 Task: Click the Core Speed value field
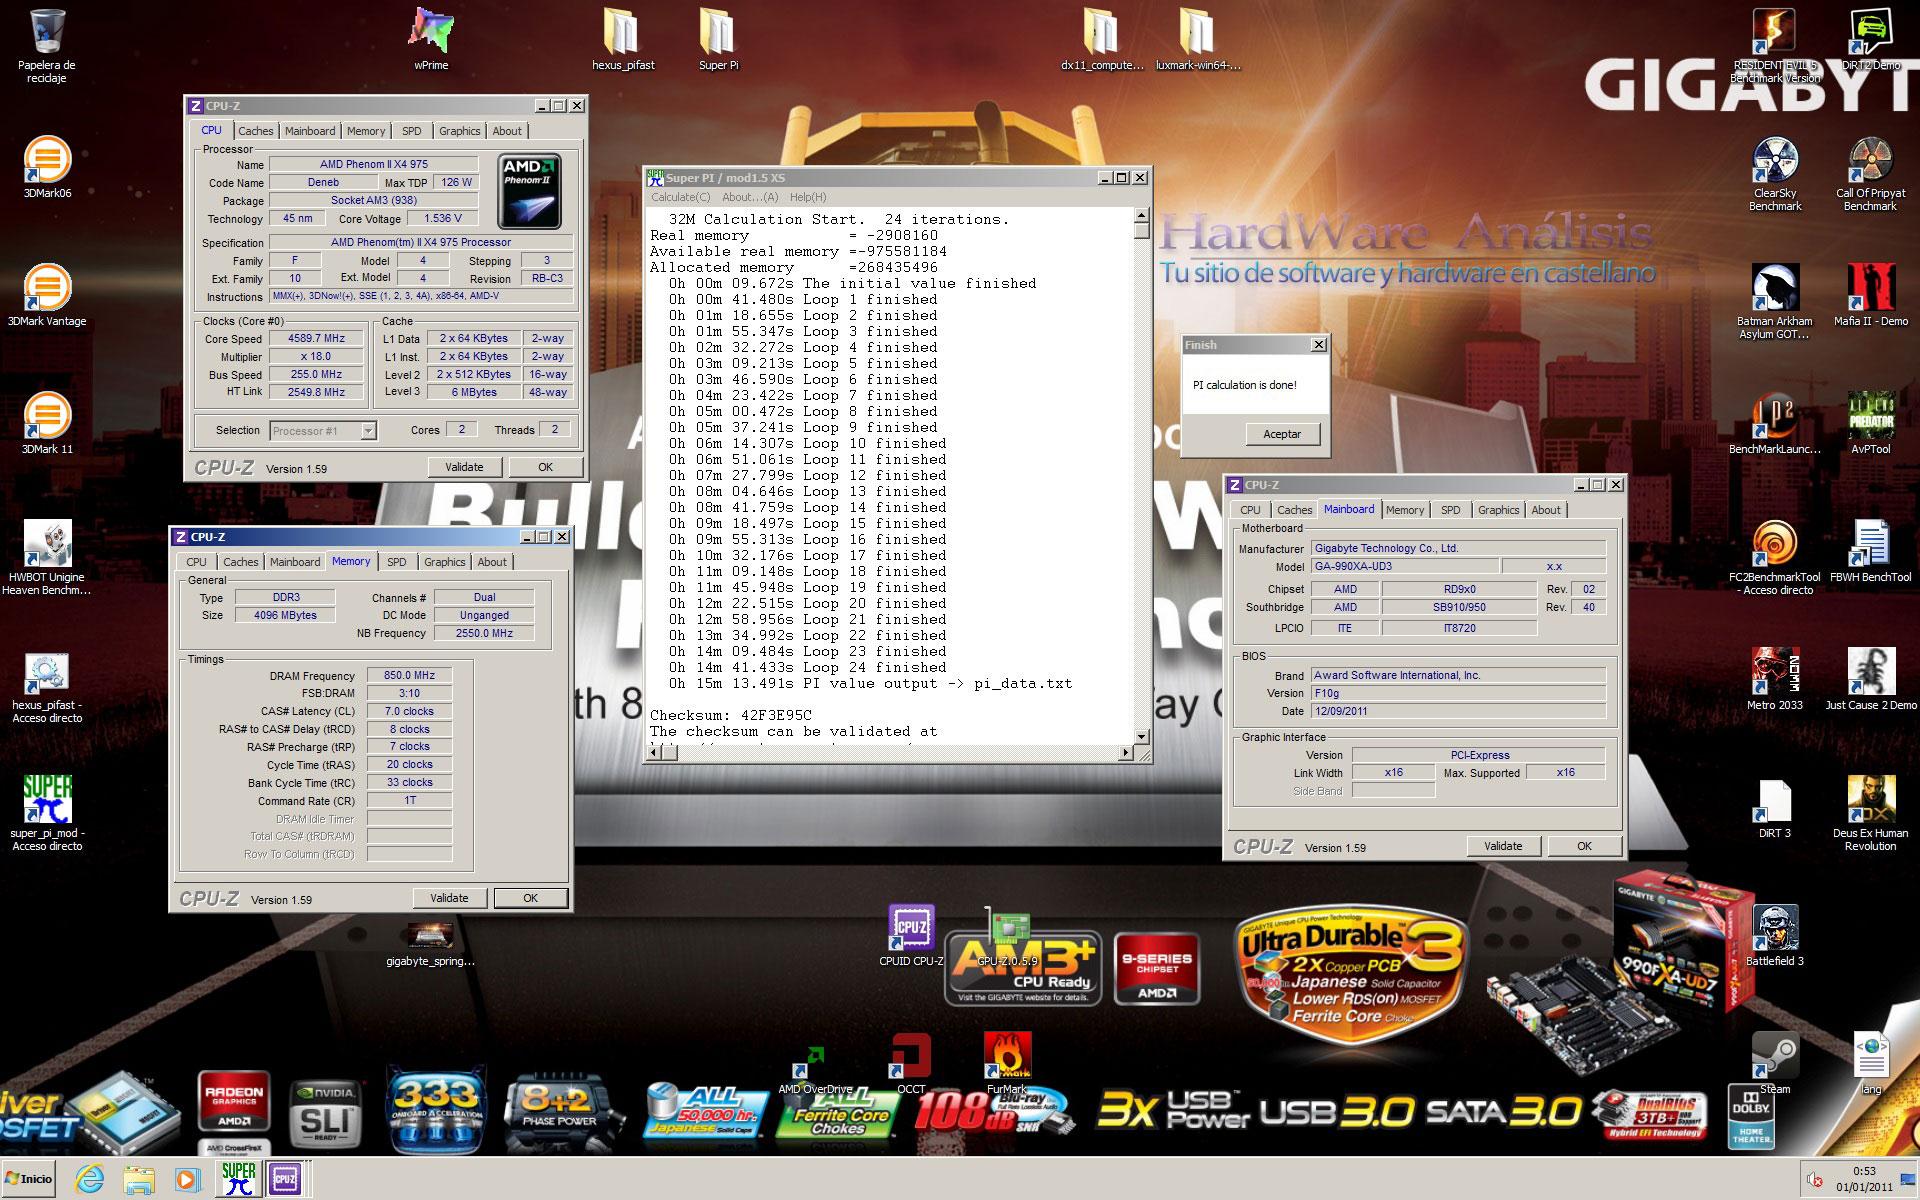pos(317,339)
